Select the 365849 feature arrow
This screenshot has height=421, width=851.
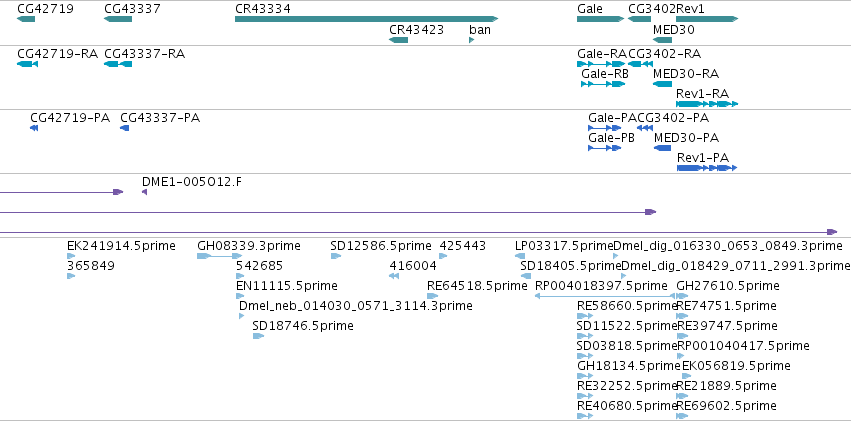(x=71, y=276)
